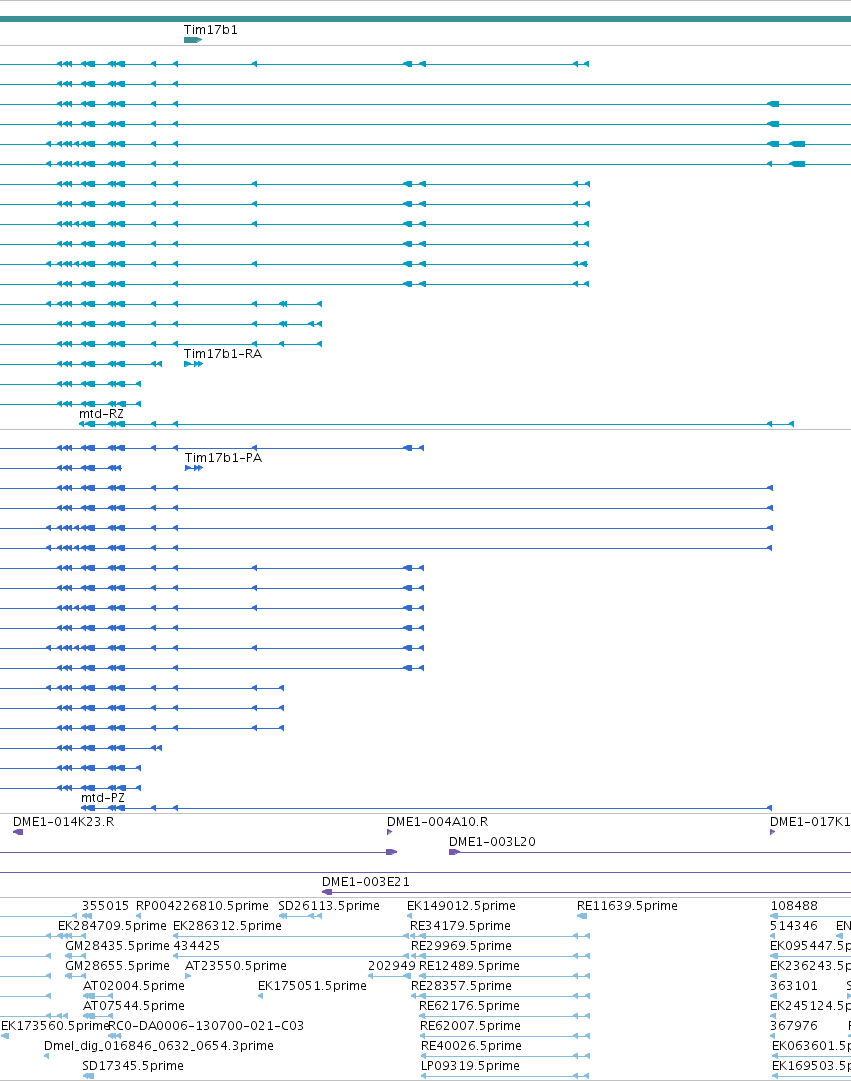Screen dimensions: 851x1081
Task: Click the DME1-003E21 label
Action: (366, 882)
